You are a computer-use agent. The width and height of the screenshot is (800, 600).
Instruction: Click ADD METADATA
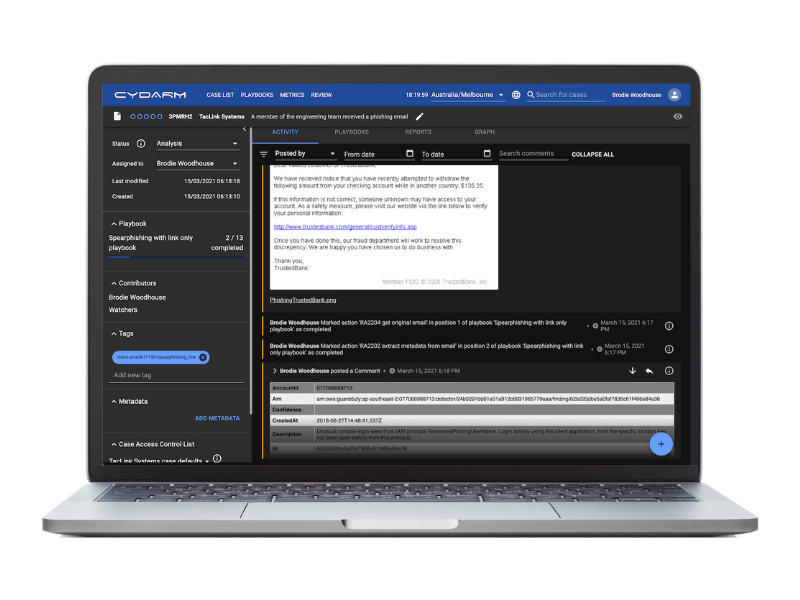coord(217,418)
